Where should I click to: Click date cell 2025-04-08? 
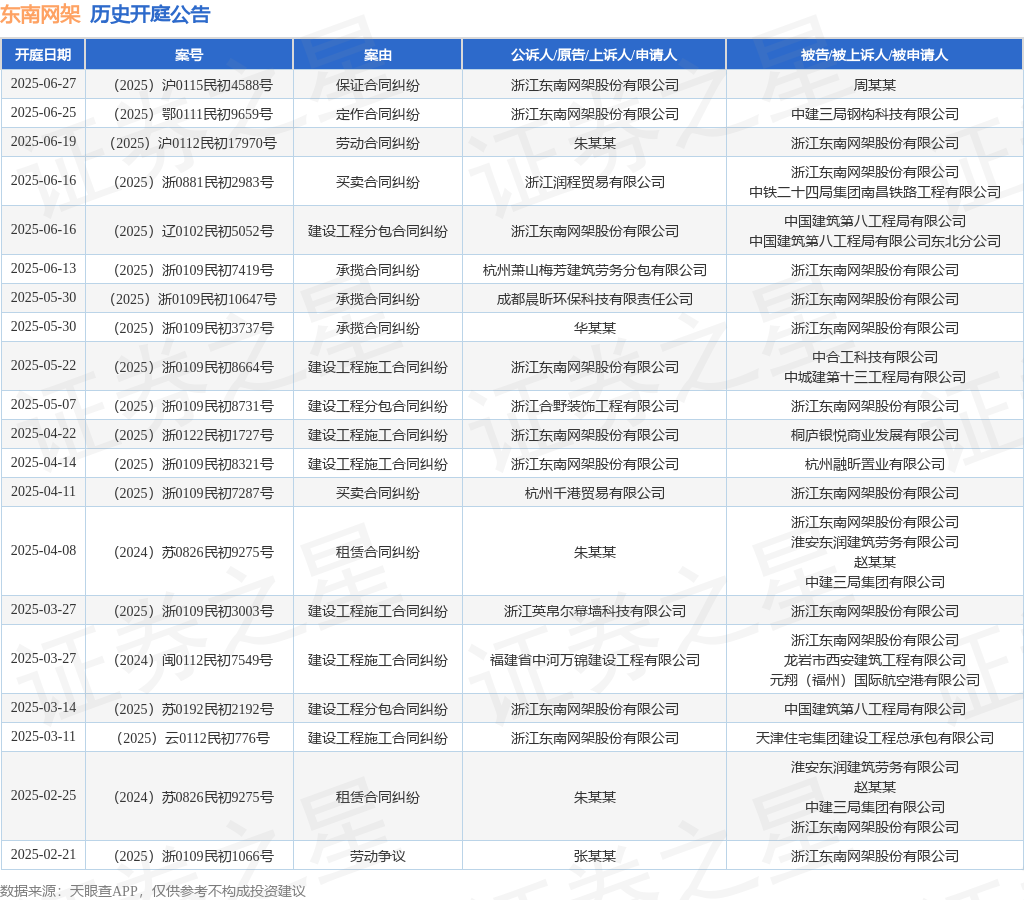pos(43,550)
